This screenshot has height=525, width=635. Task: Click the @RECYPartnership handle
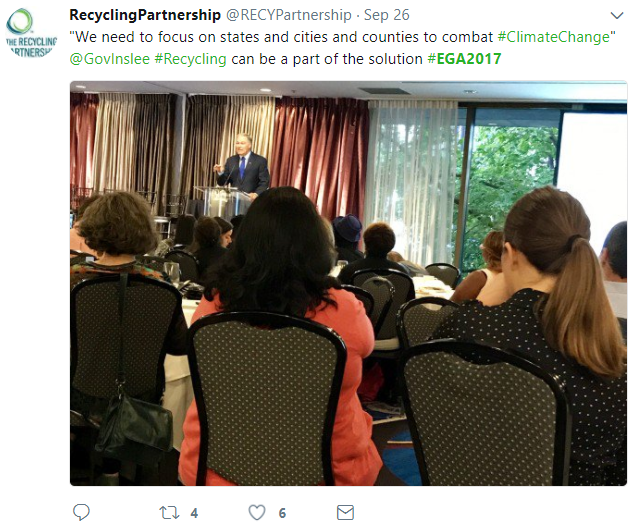(288, 15)
